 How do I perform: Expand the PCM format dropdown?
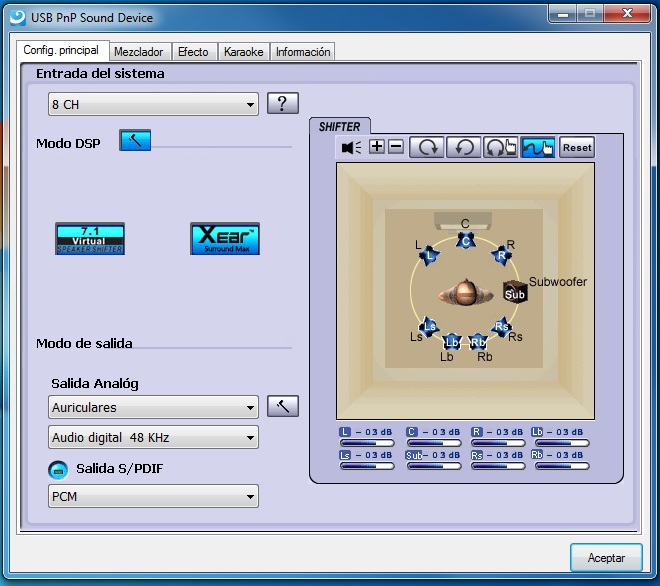click(x=153, y=496)
